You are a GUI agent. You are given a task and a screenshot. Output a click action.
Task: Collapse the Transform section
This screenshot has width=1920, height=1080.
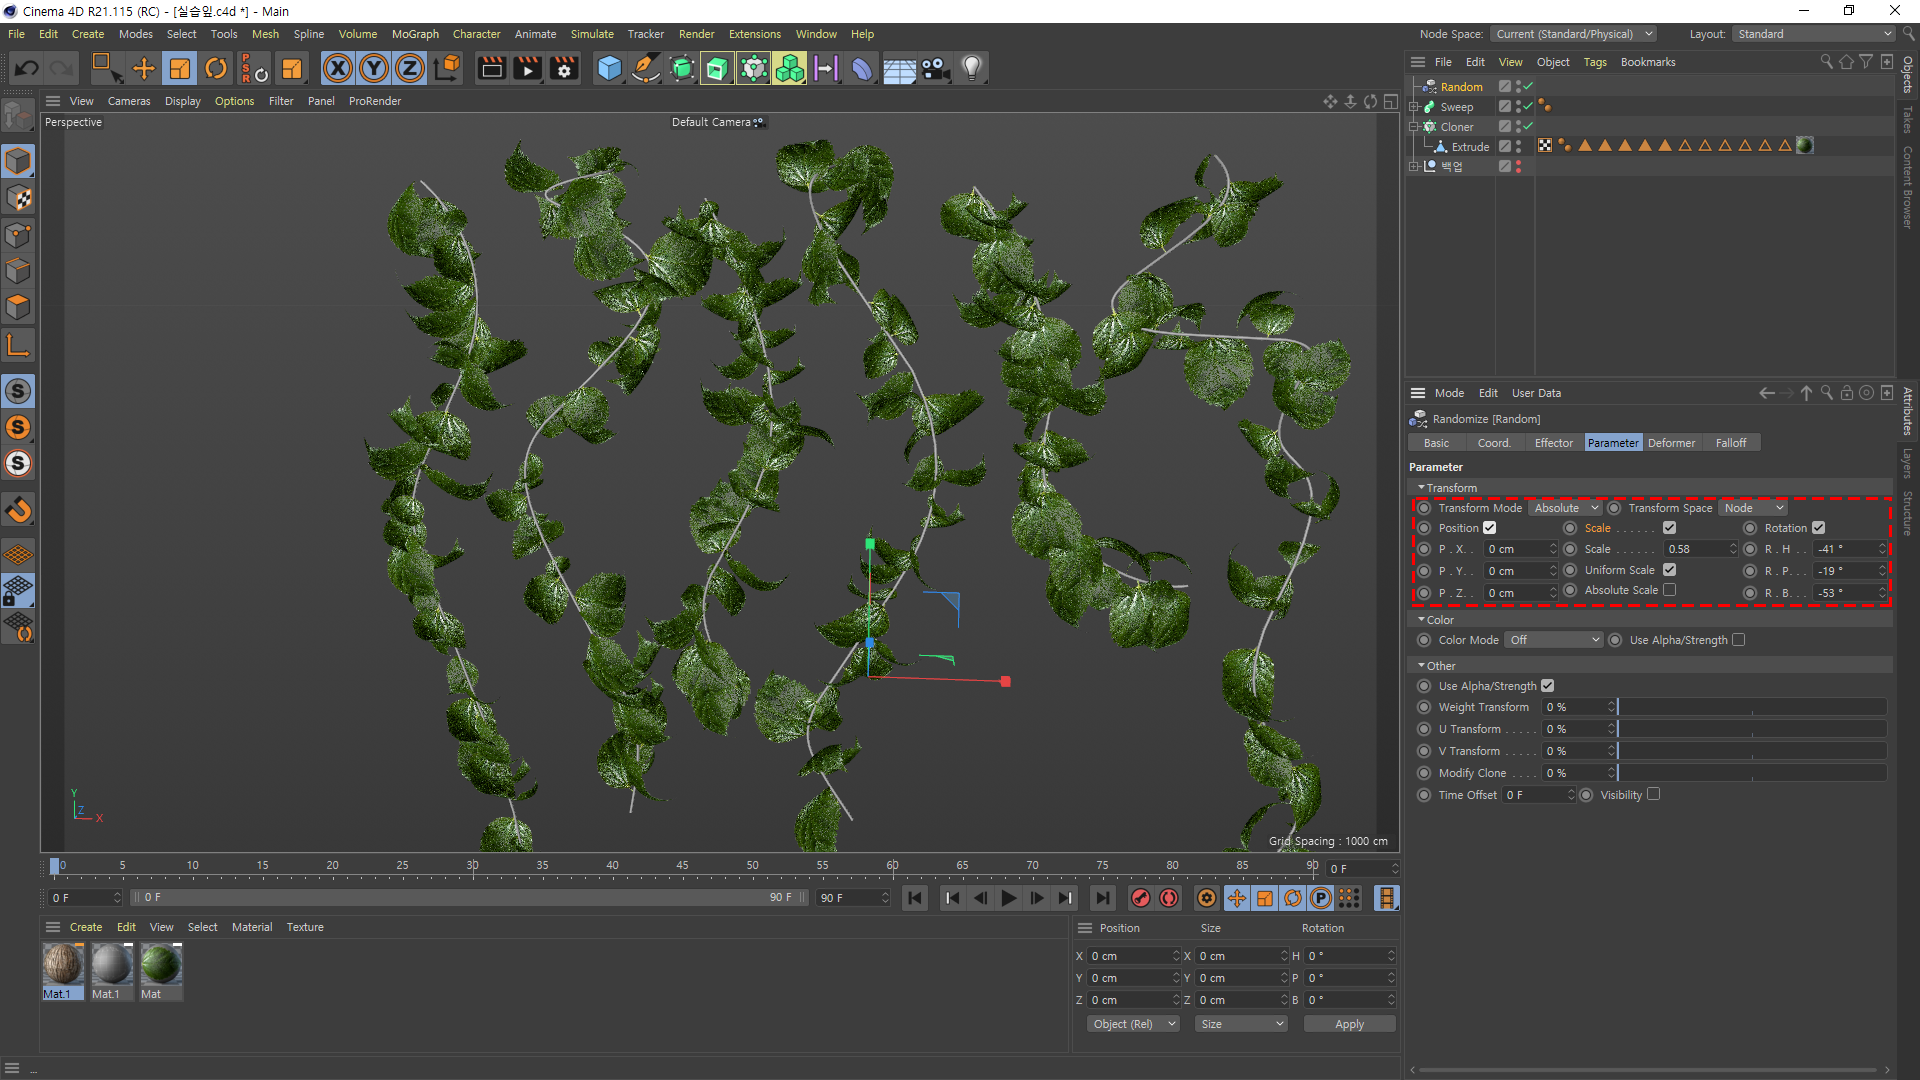(x=1422, y=488)
